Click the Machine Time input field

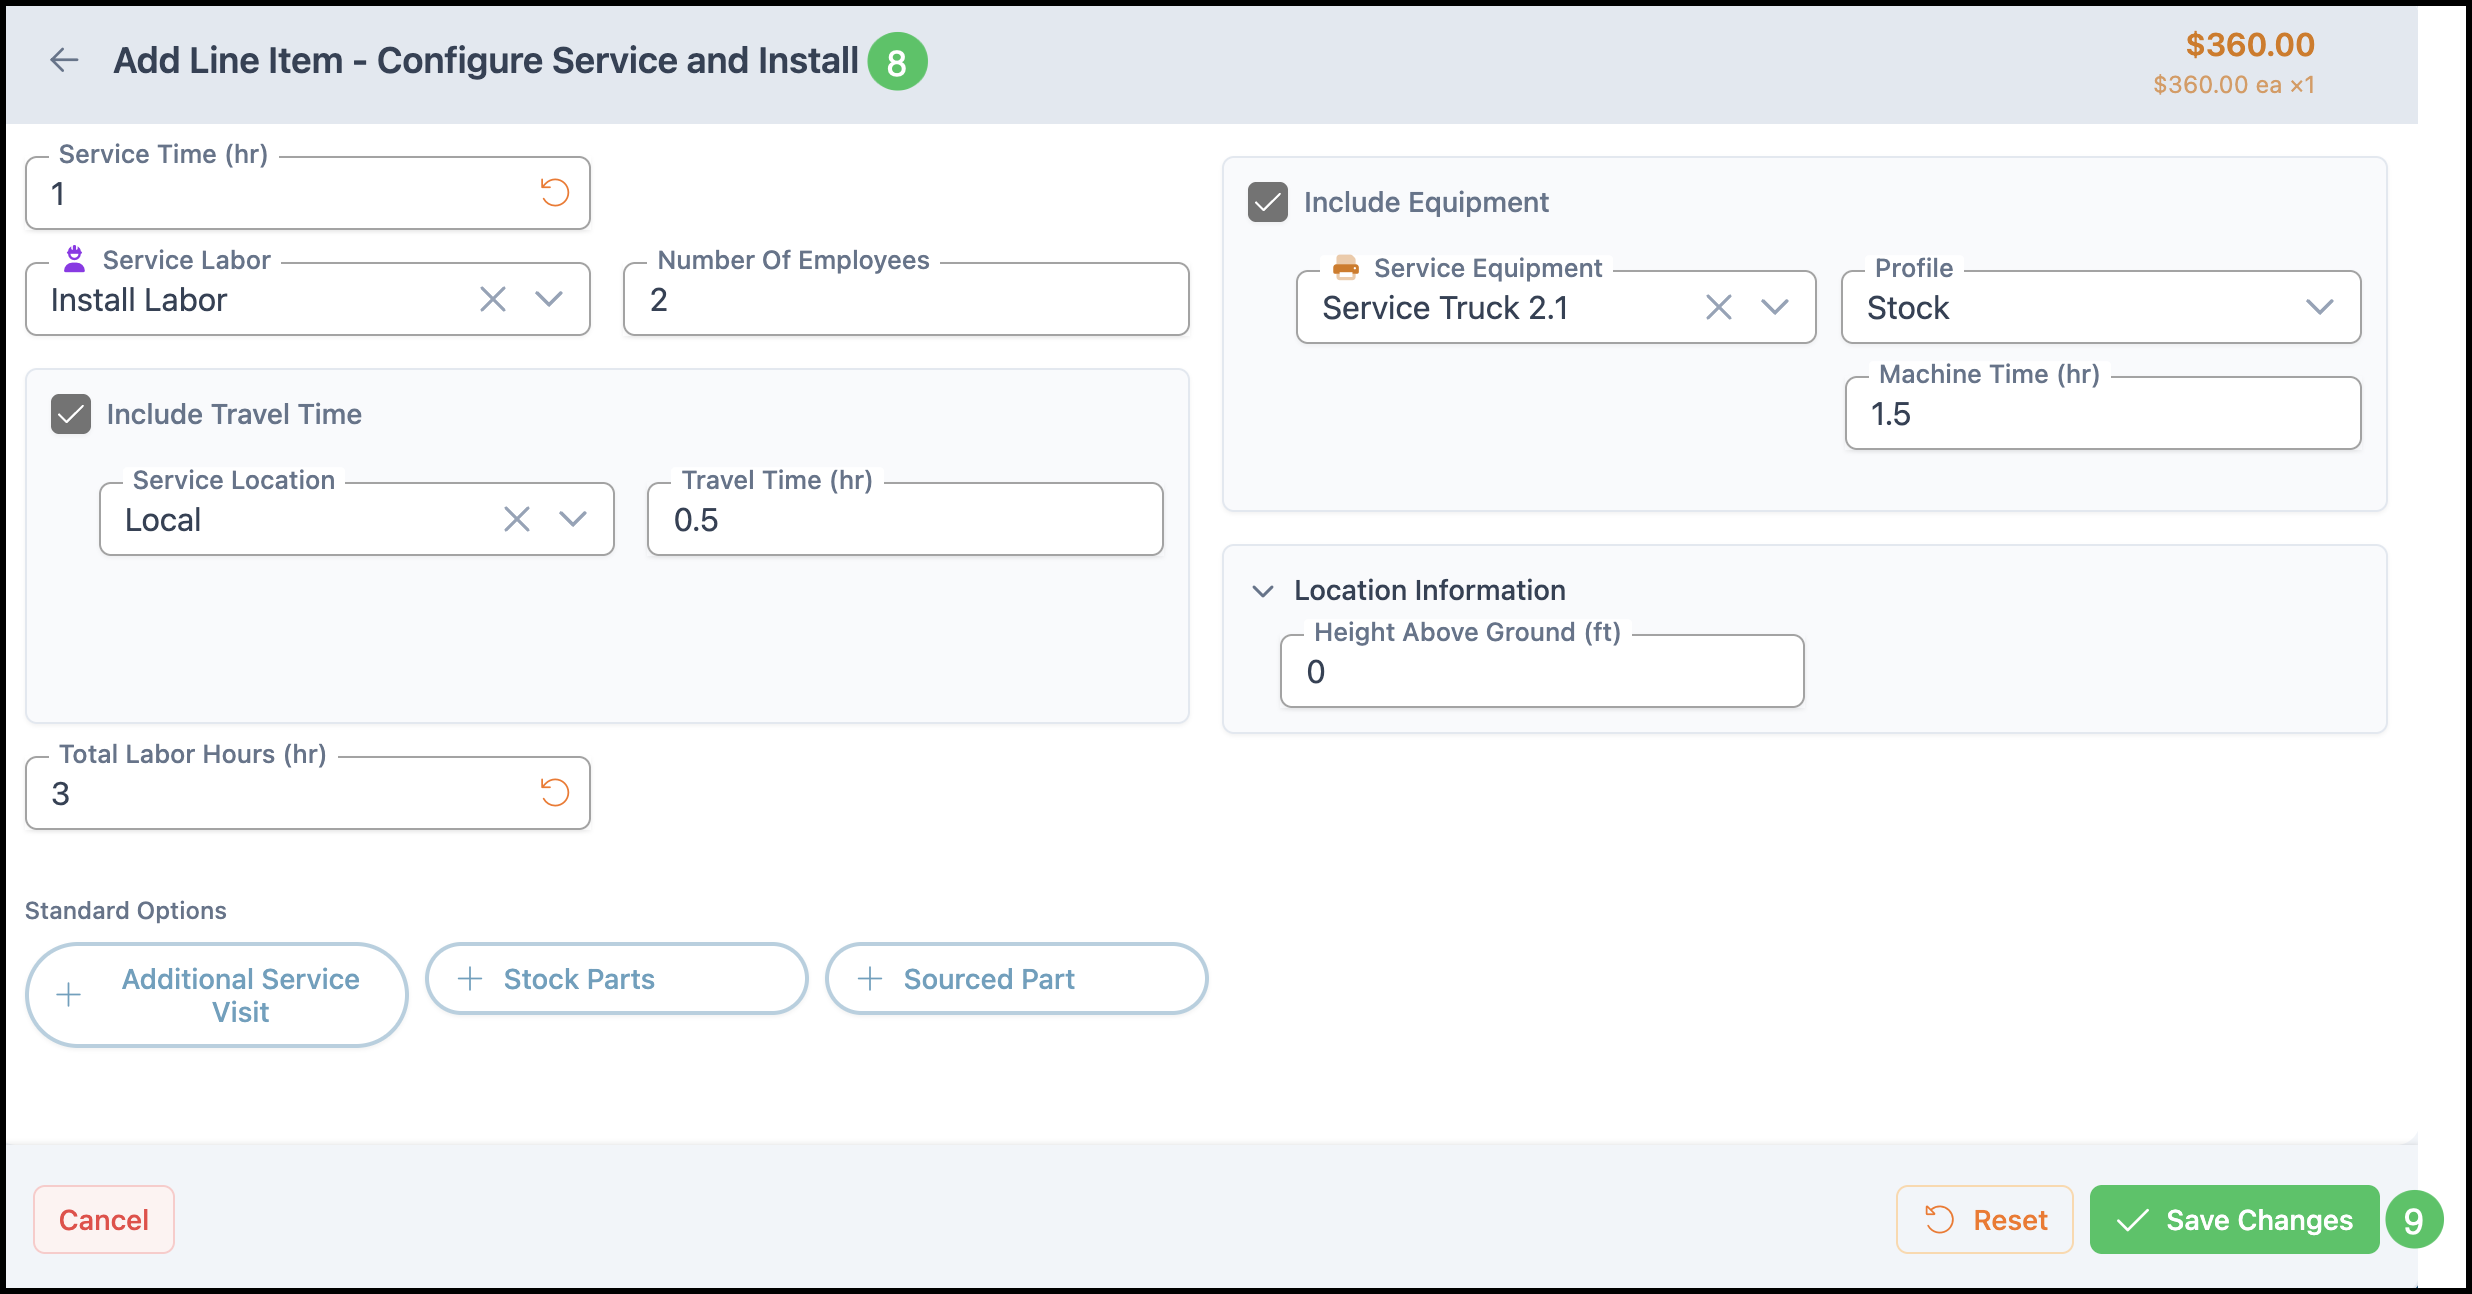point(2102,414)
